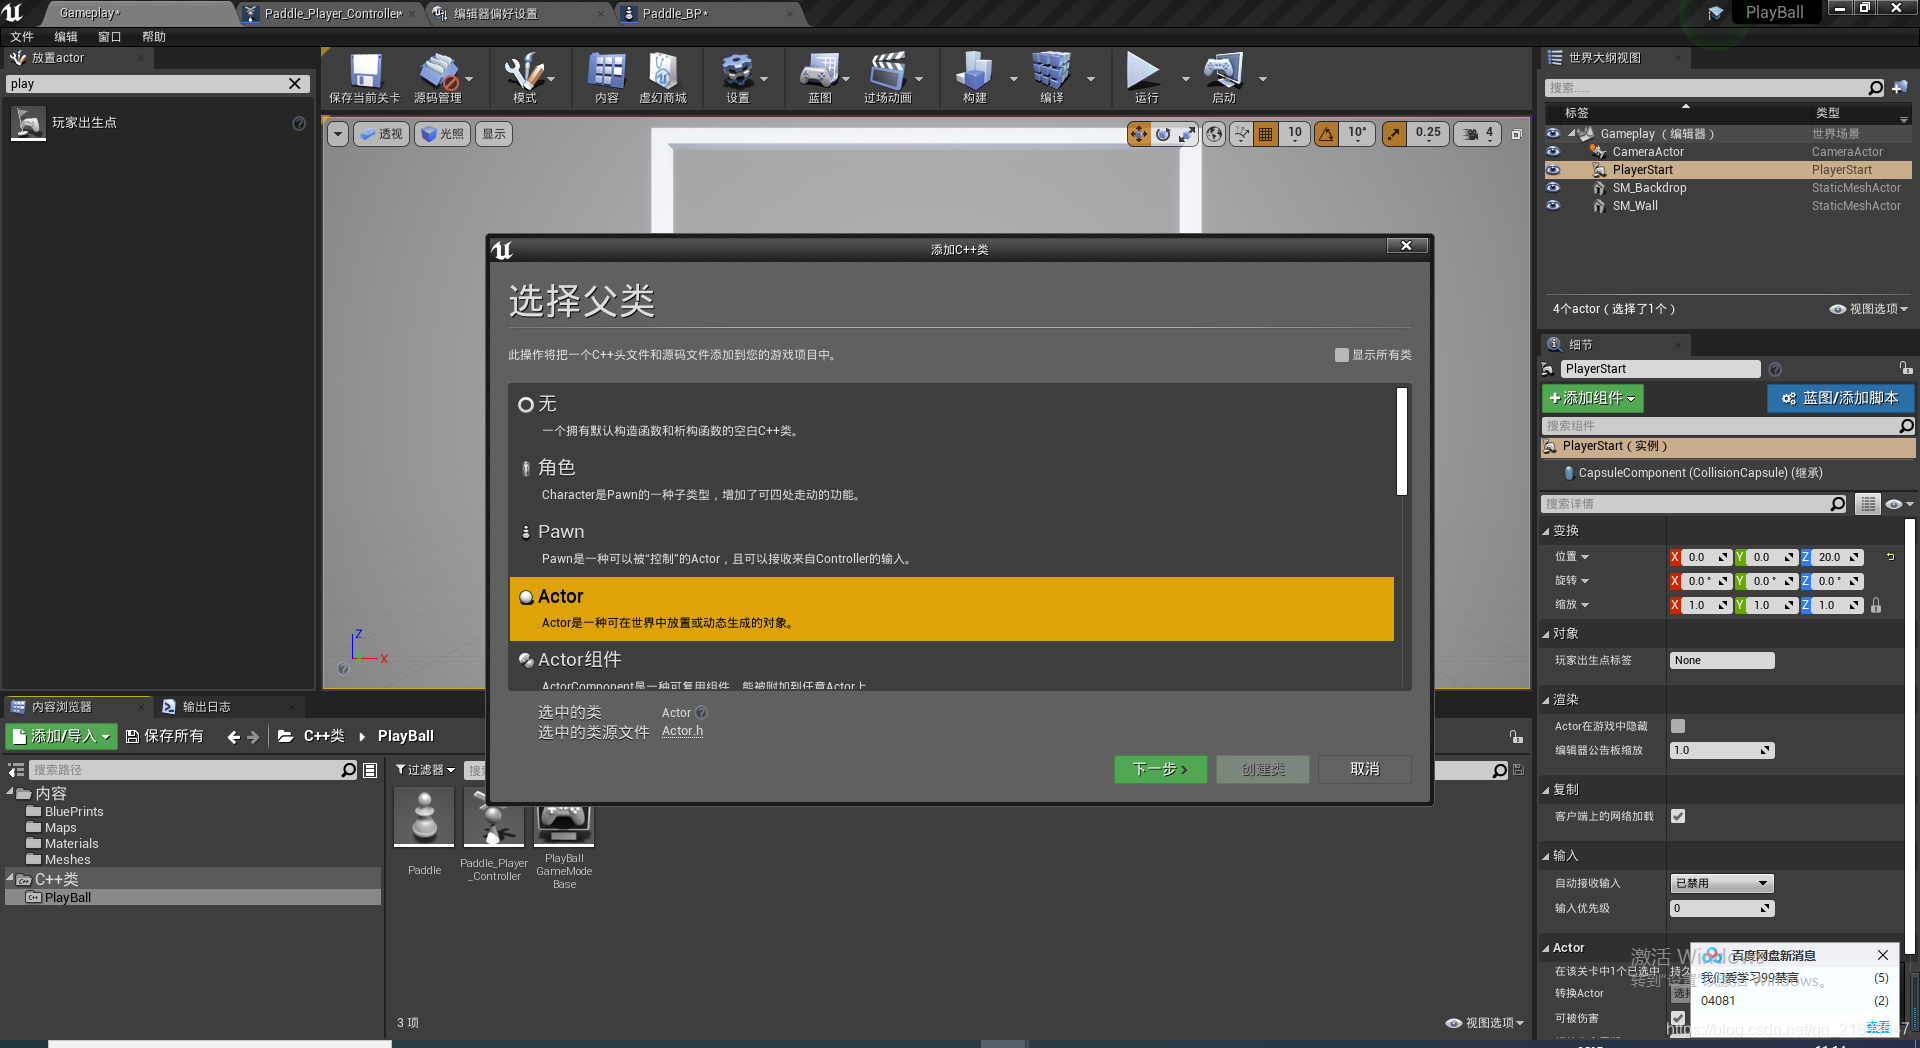
Task: Click content browser back arrow
Action: pyautogui.click(x=233, y=737)
